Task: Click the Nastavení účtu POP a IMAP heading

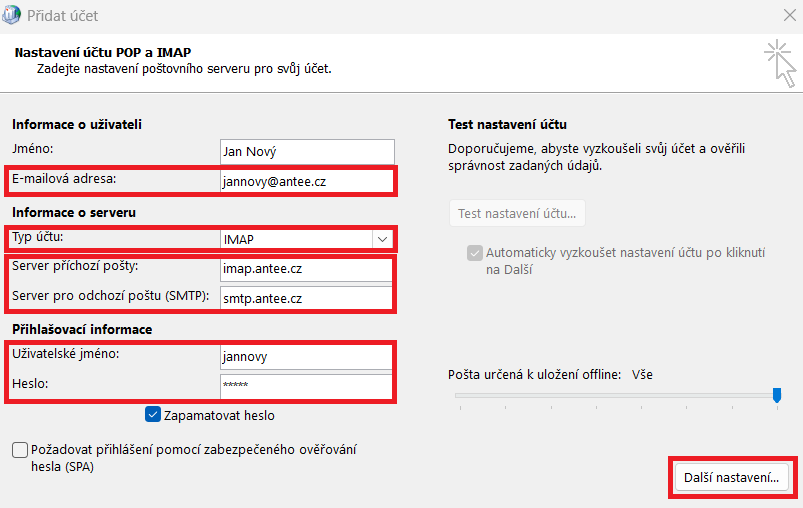Action: 103,52
